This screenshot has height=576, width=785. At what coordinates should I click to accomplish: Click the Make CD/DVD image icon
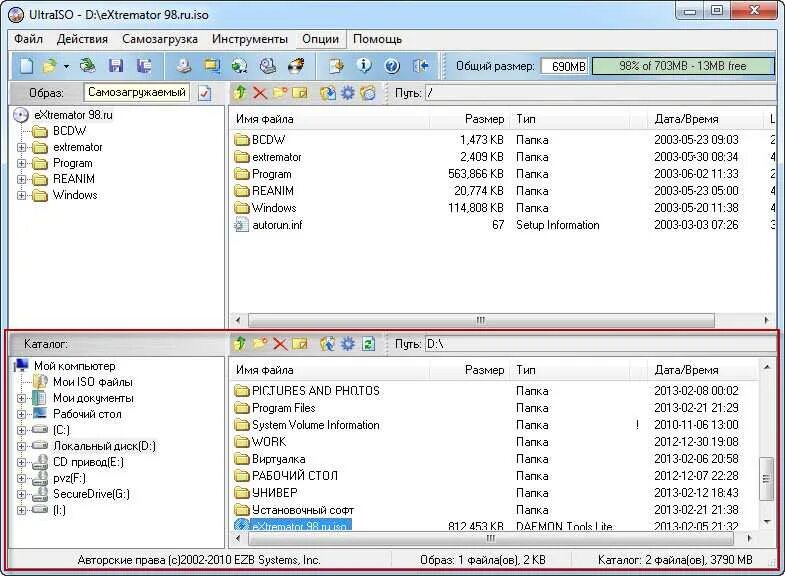point(184,66)
